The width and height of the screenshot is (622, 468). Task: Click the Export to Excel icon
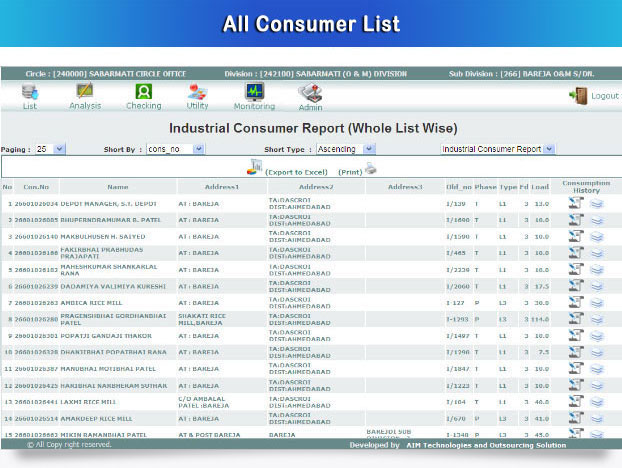pos(254,167)
